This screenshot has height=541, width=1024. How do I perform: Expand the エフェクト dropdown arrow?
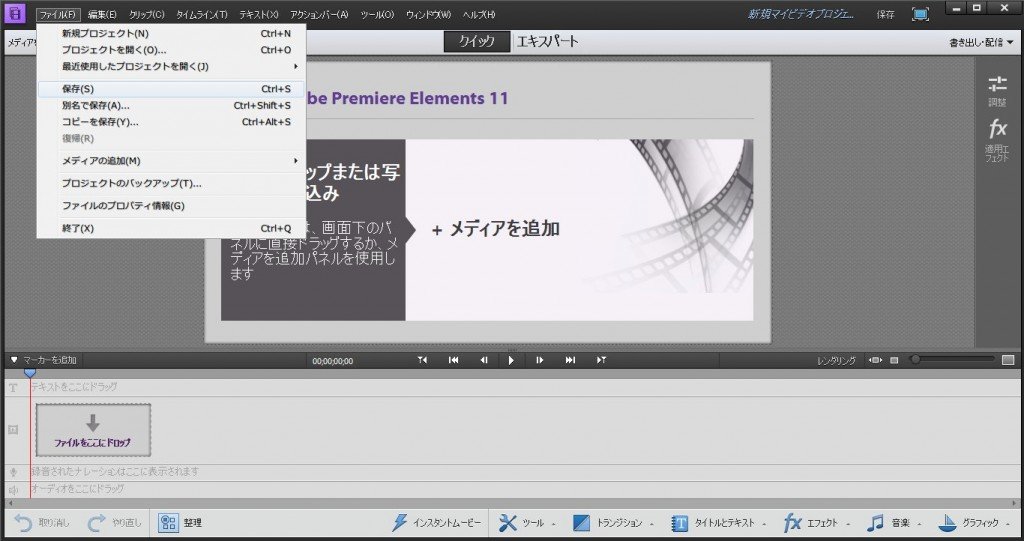tap(848, 524)
